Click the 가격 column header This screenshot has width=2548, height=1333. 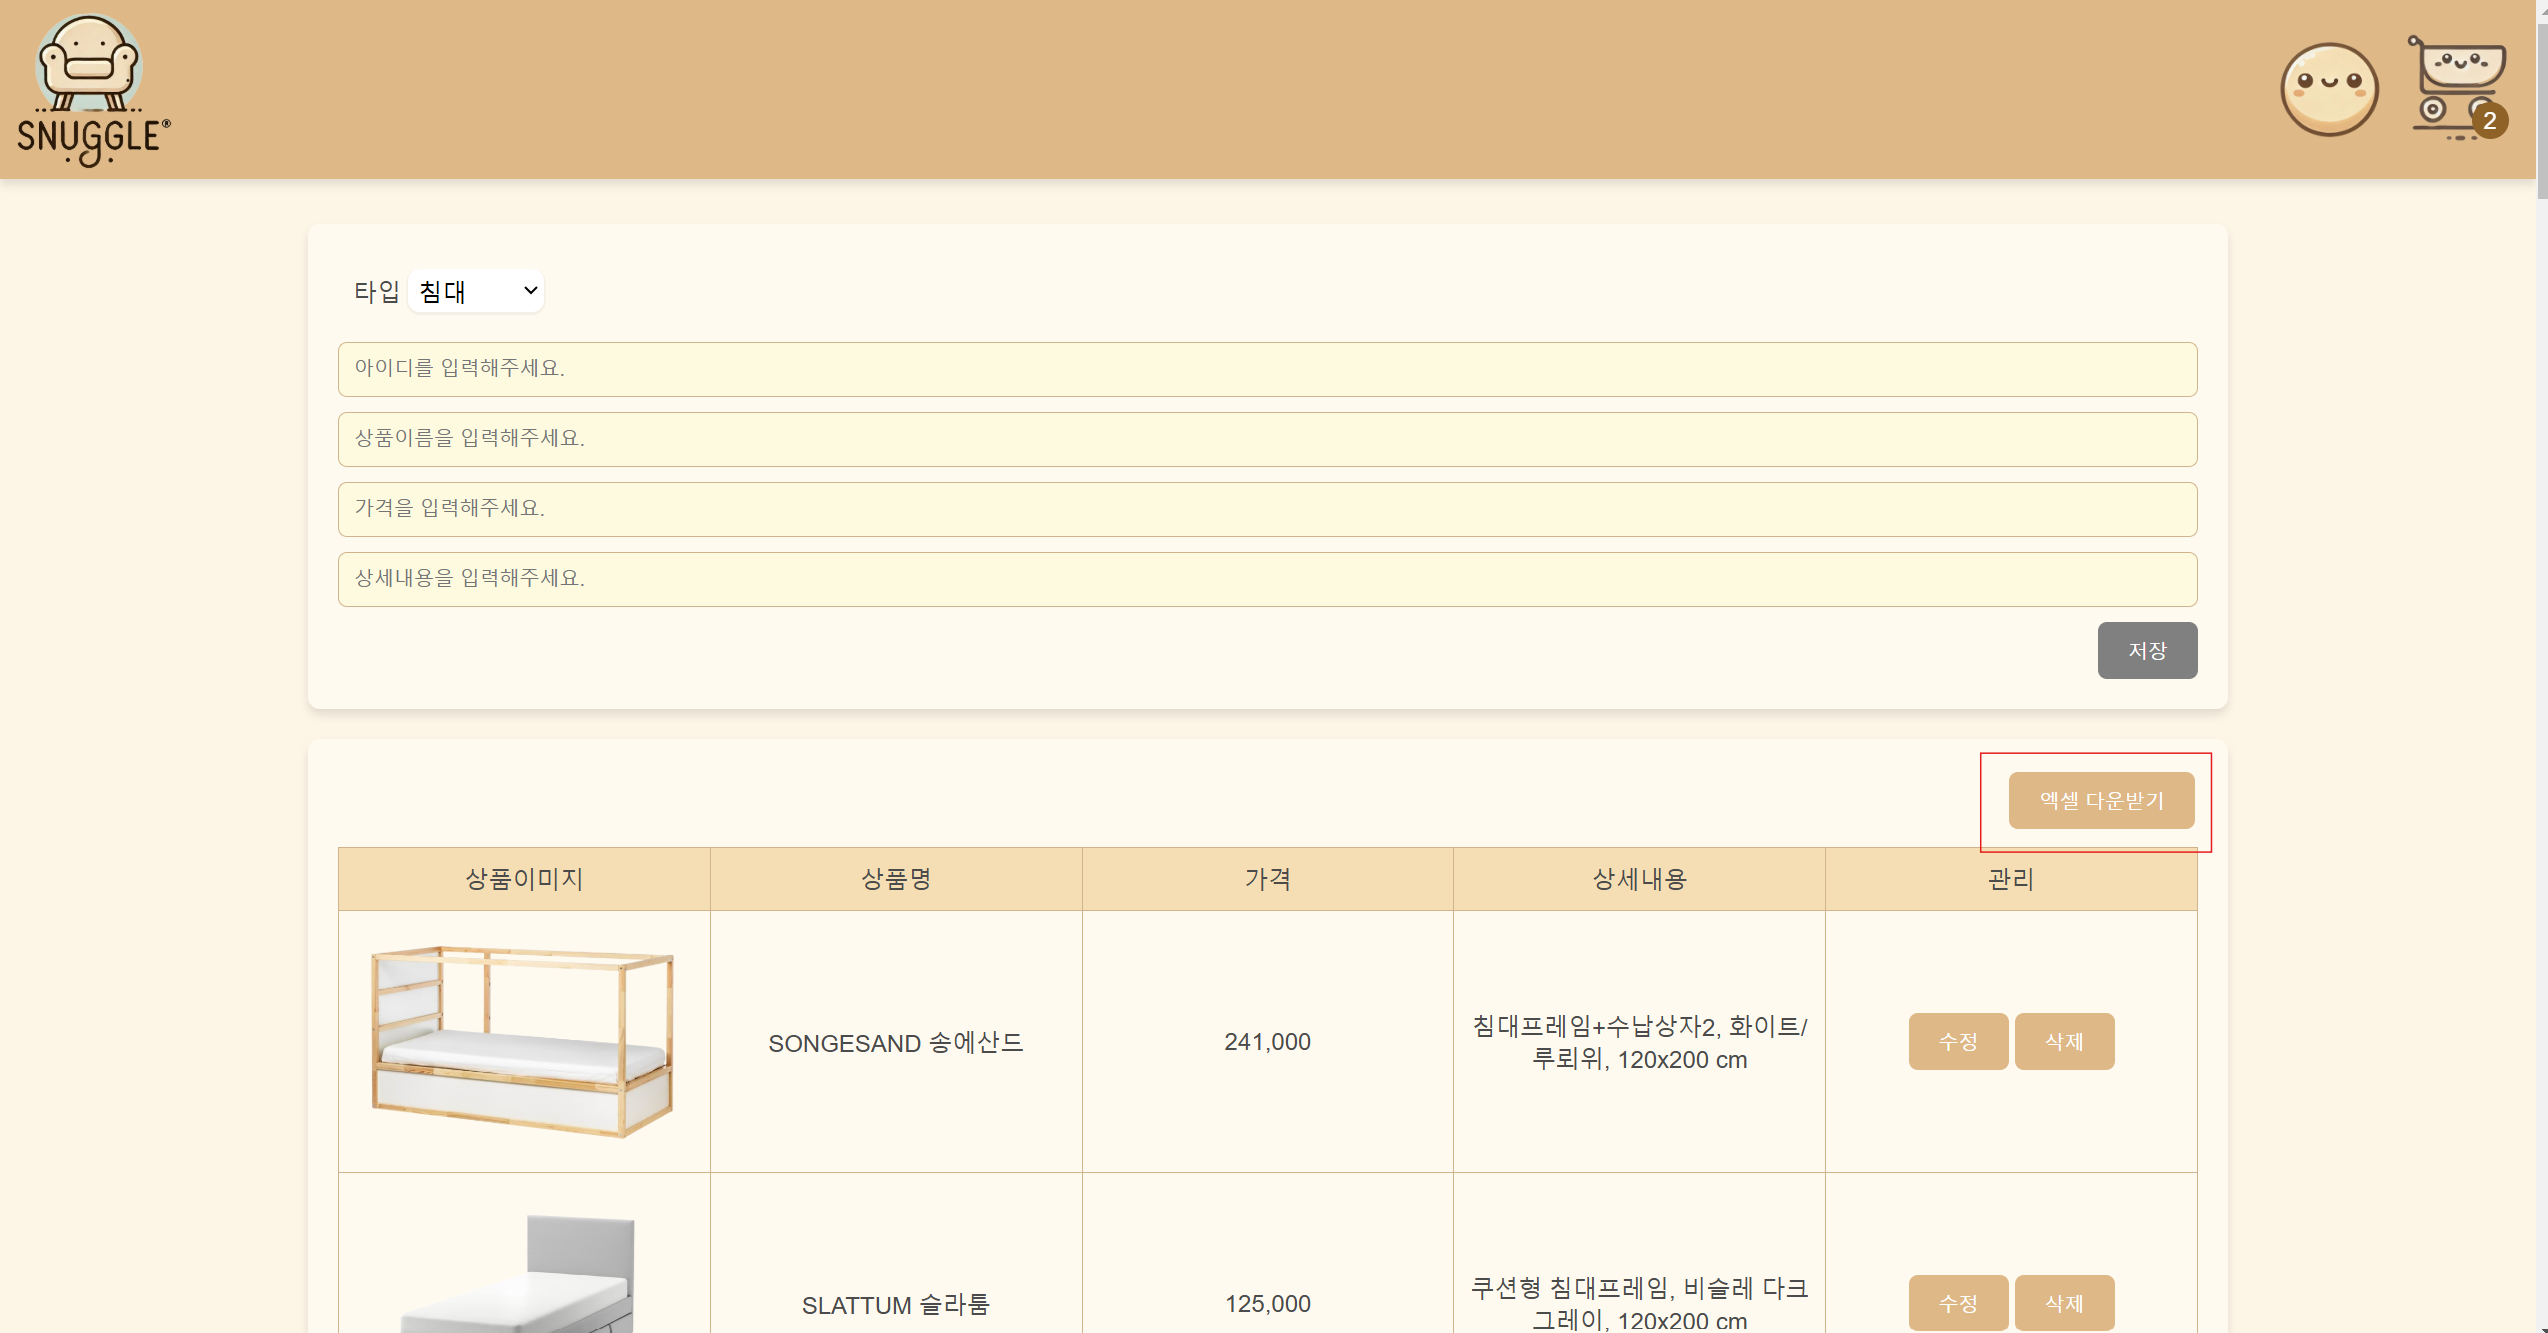[x=1267, y=879]
